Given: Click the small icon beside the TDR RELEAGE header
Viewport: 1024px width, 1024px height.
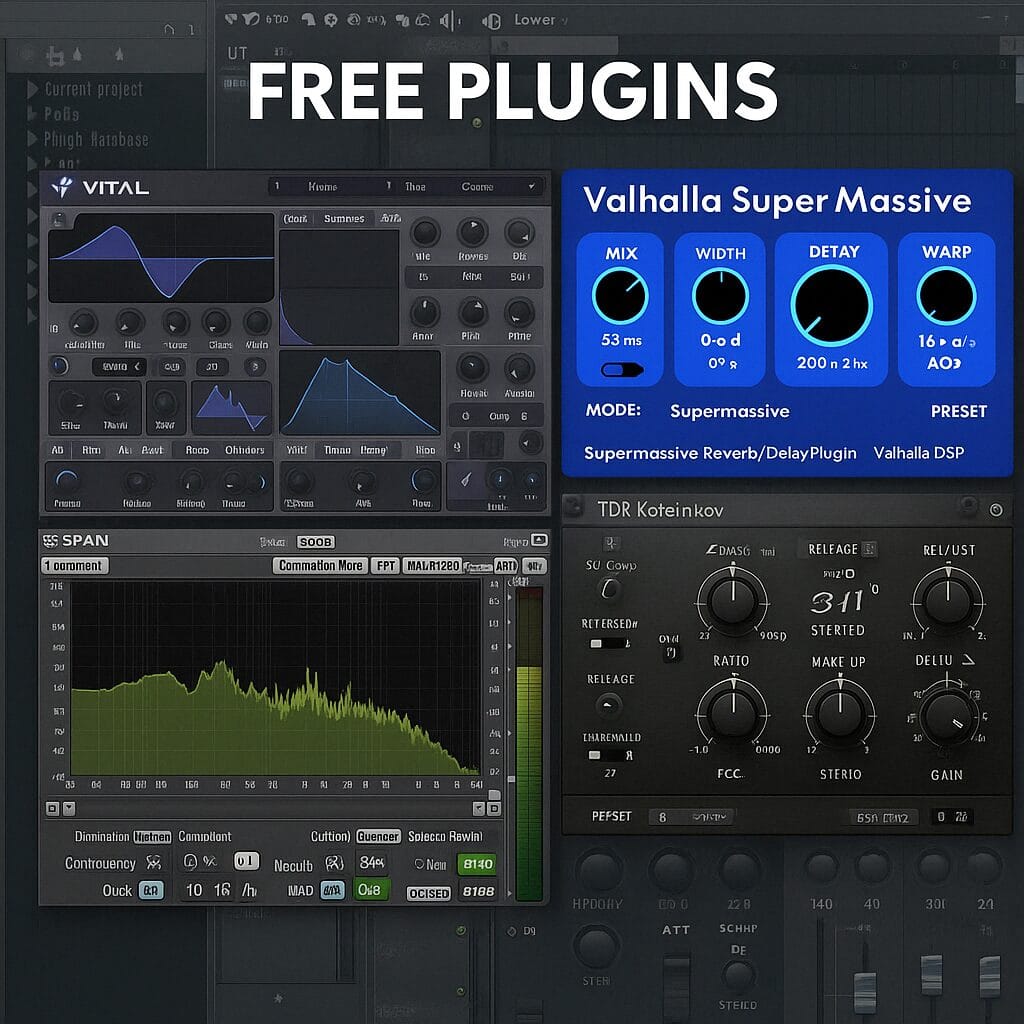Looking at the screenshot, I should click(869, 549).
